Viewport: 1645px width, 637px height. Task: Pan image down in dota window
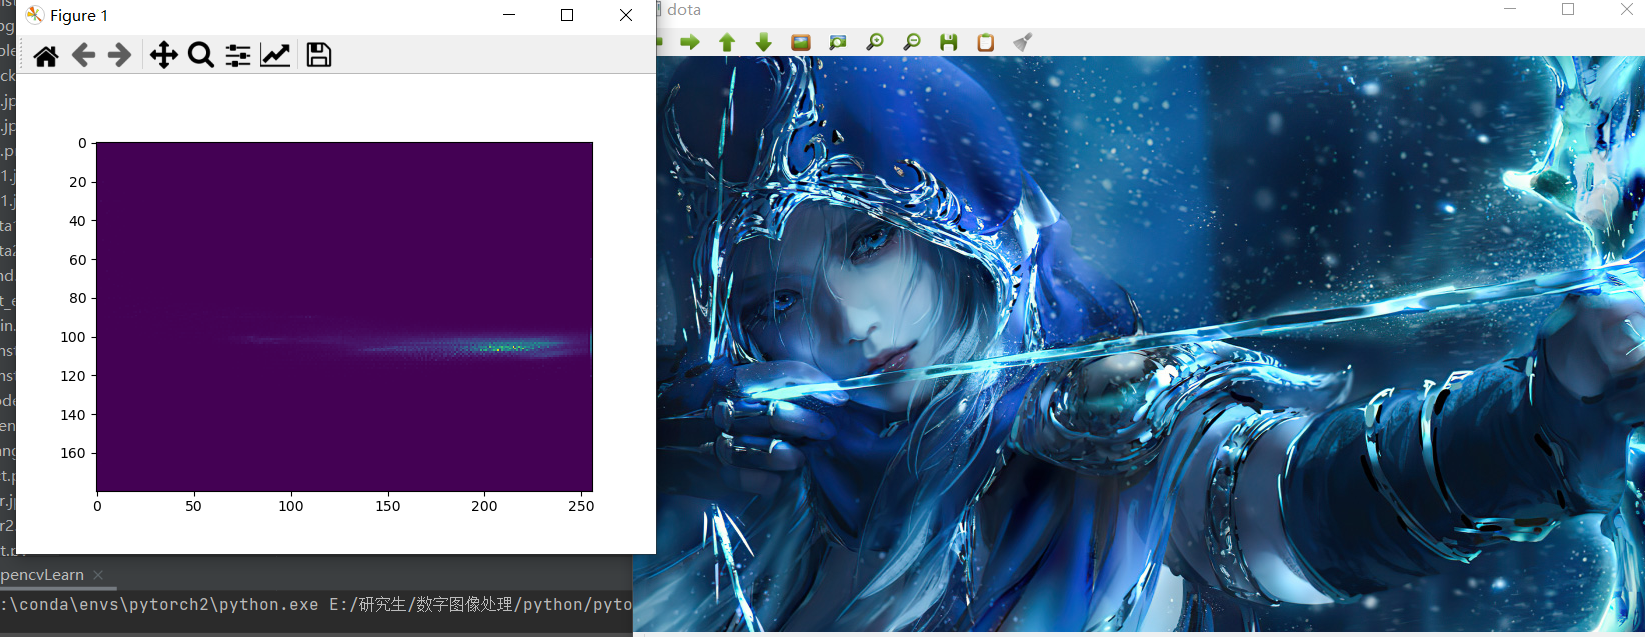(x=764, y=42)
